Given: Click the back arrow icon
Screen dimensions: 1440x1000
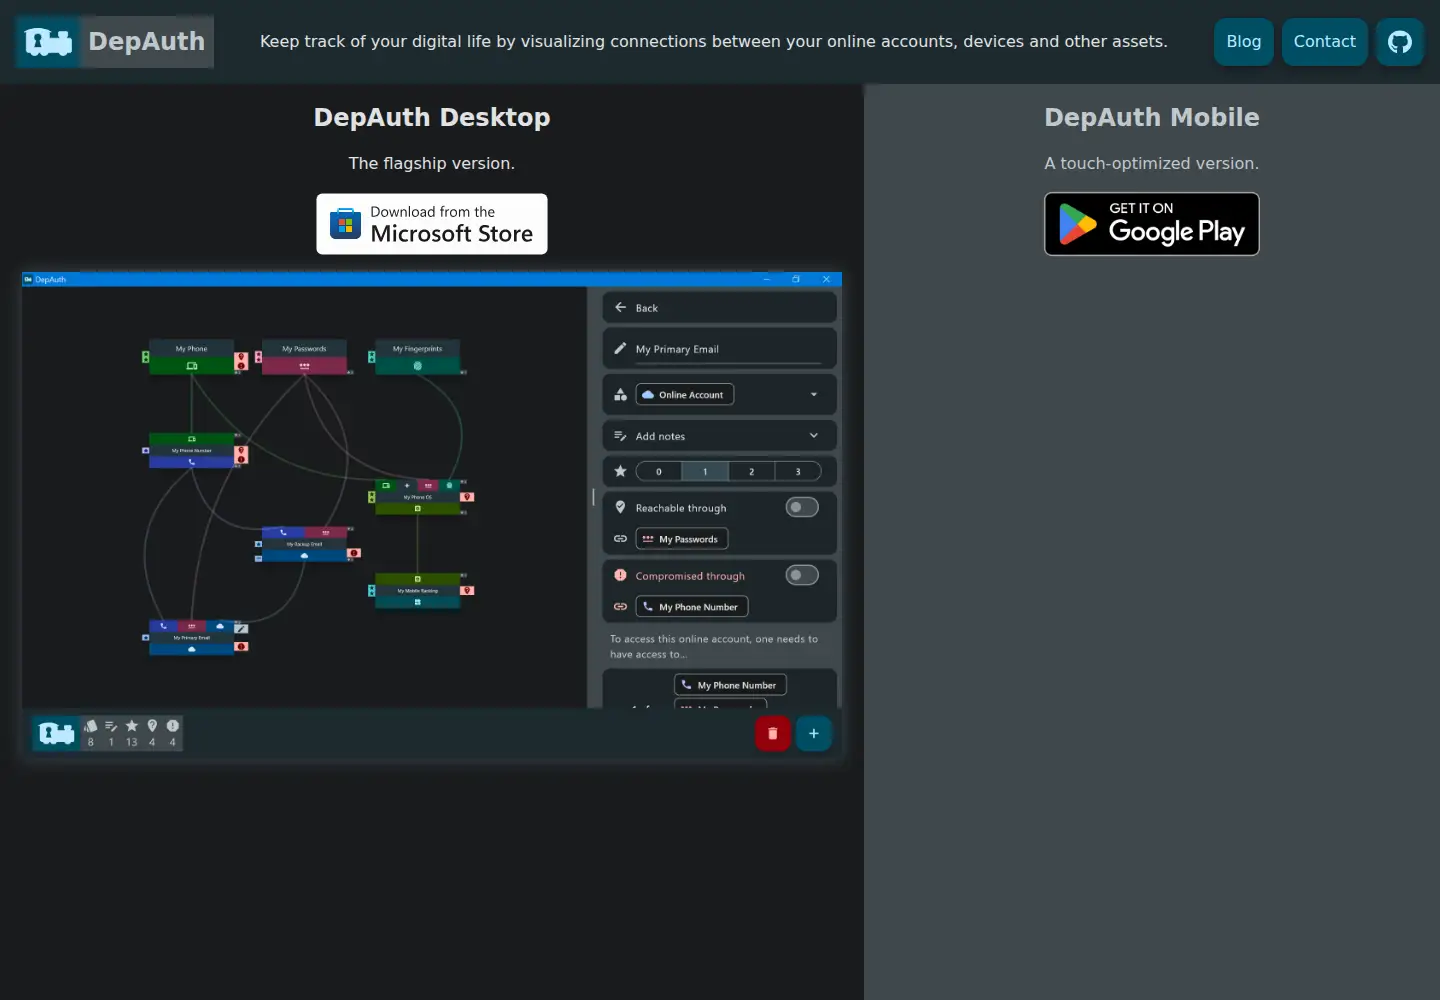Looking at the screenshot, I should (620, 307).
